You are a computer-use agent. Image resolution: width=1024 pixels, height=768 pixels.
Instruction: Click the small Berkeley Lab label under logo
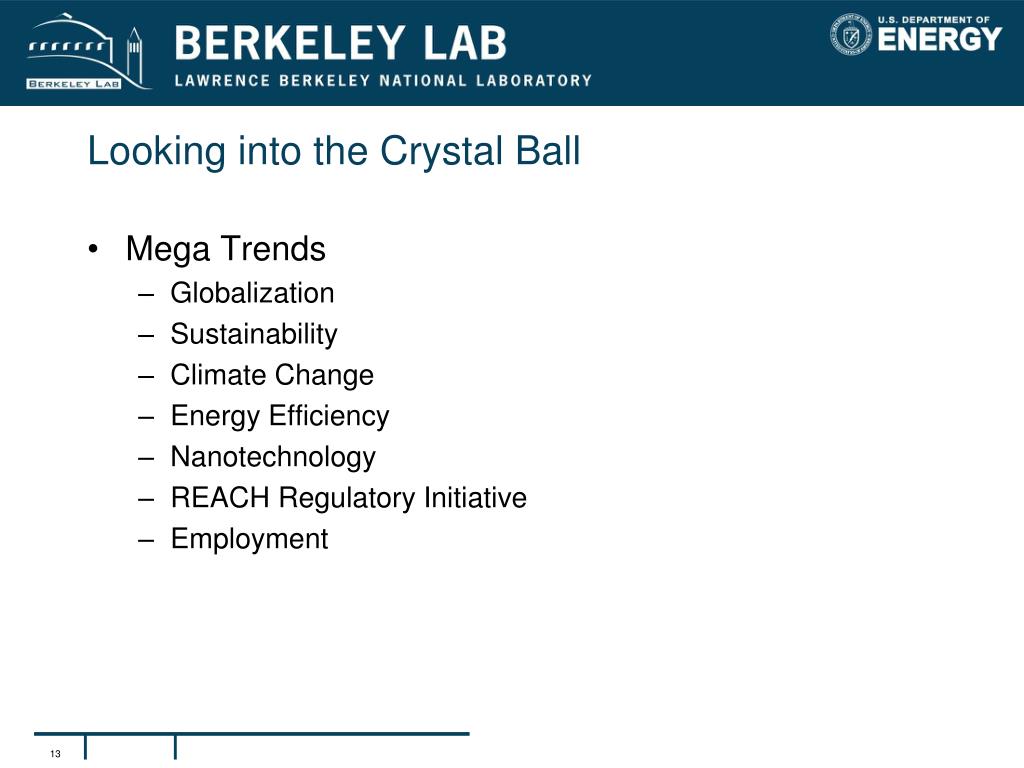pyautogui.click(x=73, y=84)
